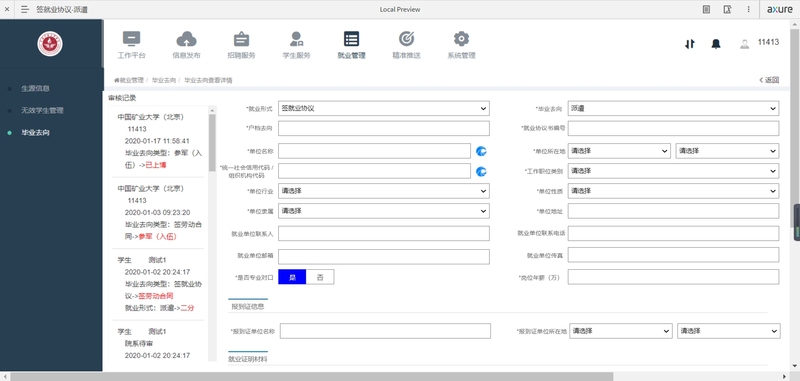Open the notifications bell icon

716,44
